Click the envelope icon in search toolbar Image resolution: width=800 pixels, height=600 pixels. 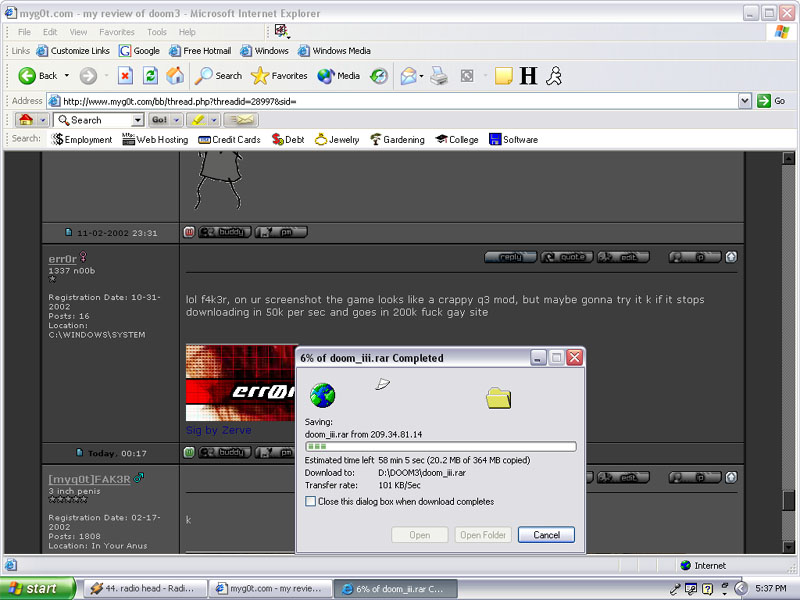point(241,120)
